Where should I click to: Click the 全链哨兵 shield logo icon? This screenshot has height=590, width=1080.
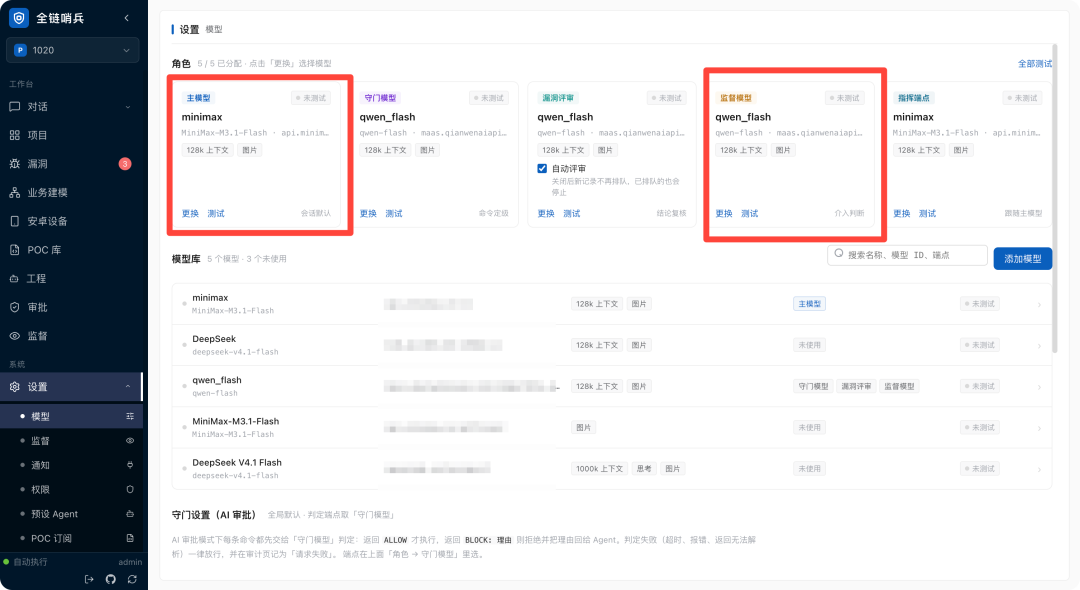(19, 18)
